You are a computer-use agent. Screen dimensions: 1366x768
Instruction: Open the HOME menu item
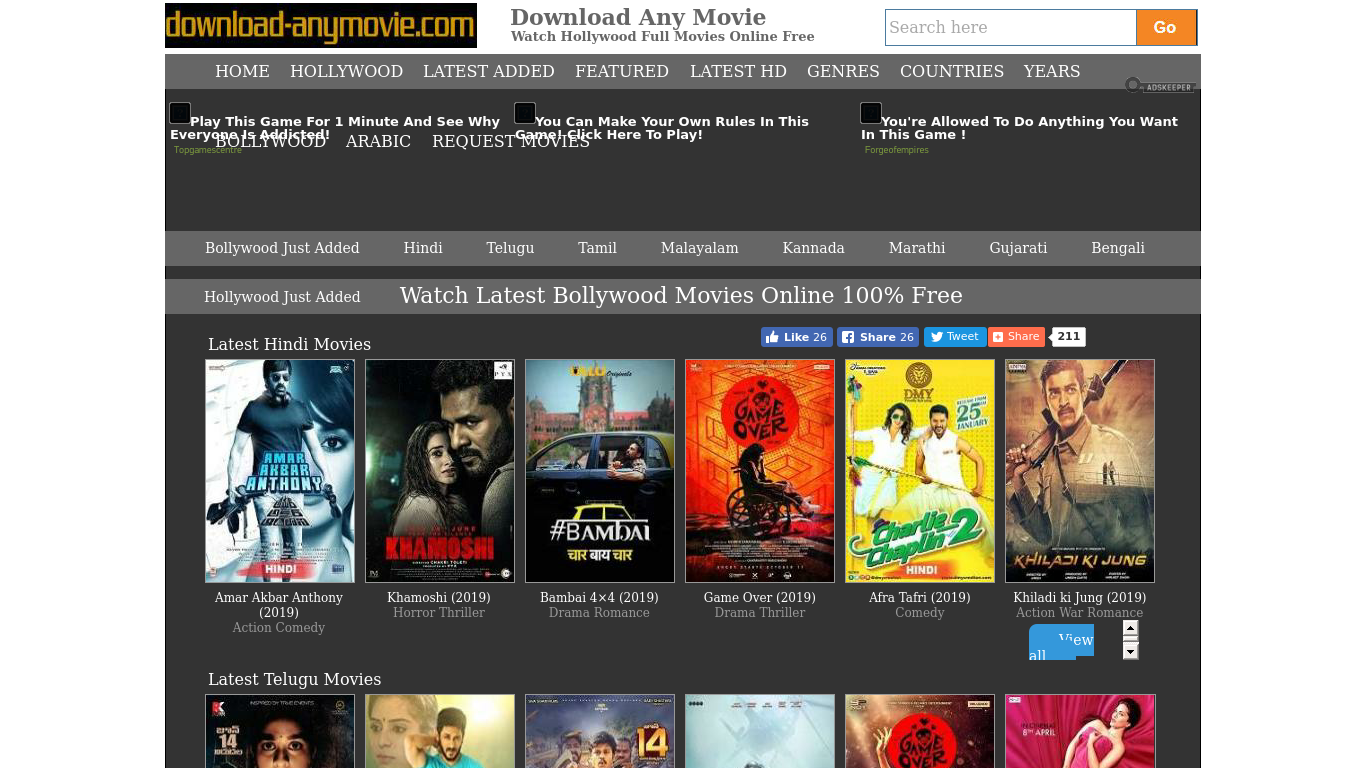click(x=242, y=71)
